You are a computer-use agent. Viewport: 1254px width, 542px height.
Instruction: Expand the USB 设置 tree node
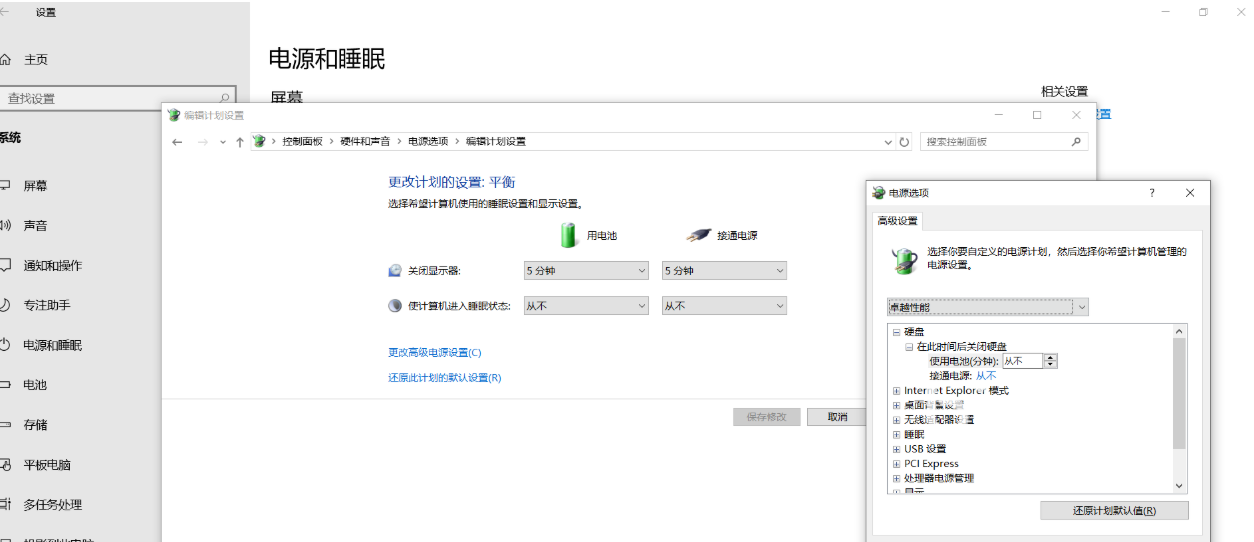point(896,449)
